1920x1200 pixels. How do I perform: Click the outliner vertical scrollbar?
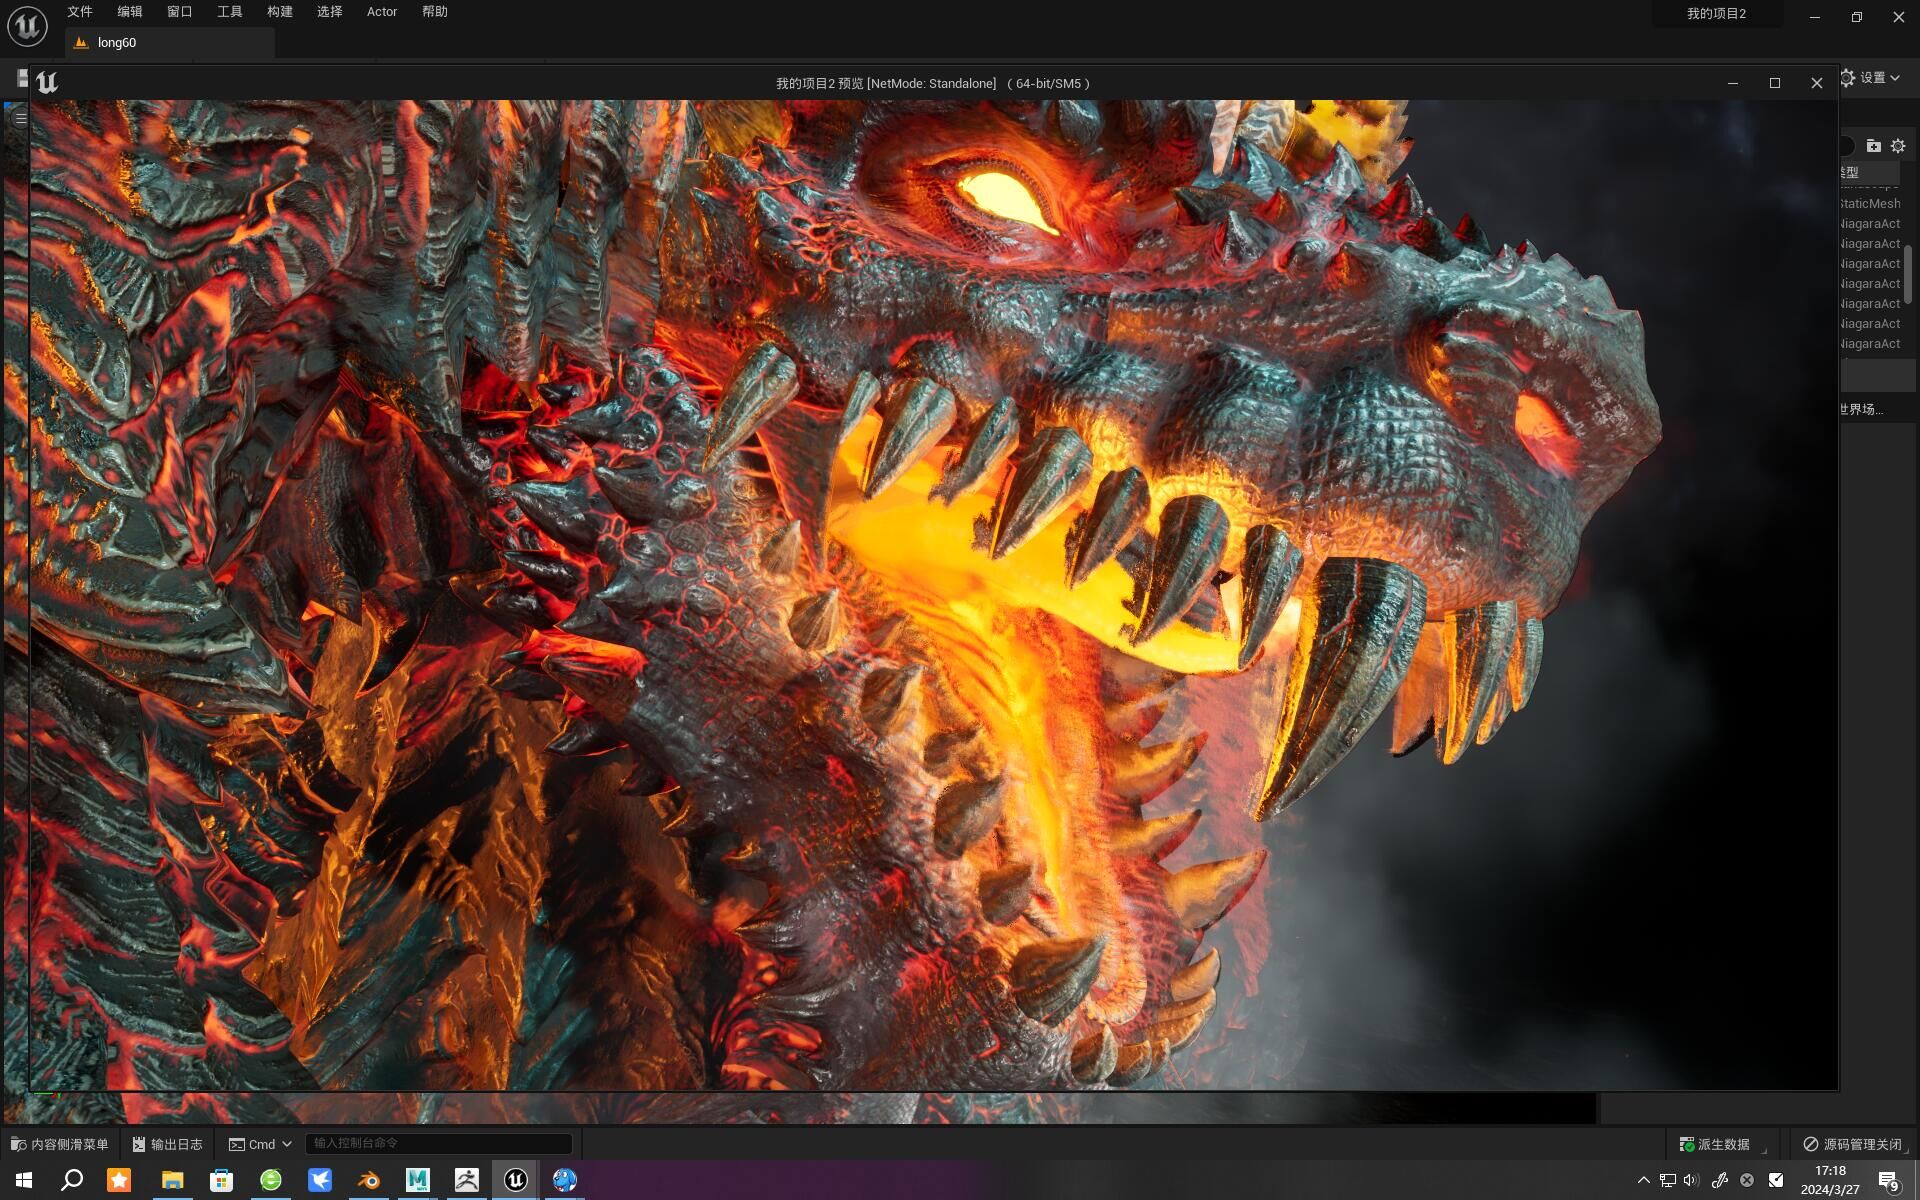click(1908, 272)
